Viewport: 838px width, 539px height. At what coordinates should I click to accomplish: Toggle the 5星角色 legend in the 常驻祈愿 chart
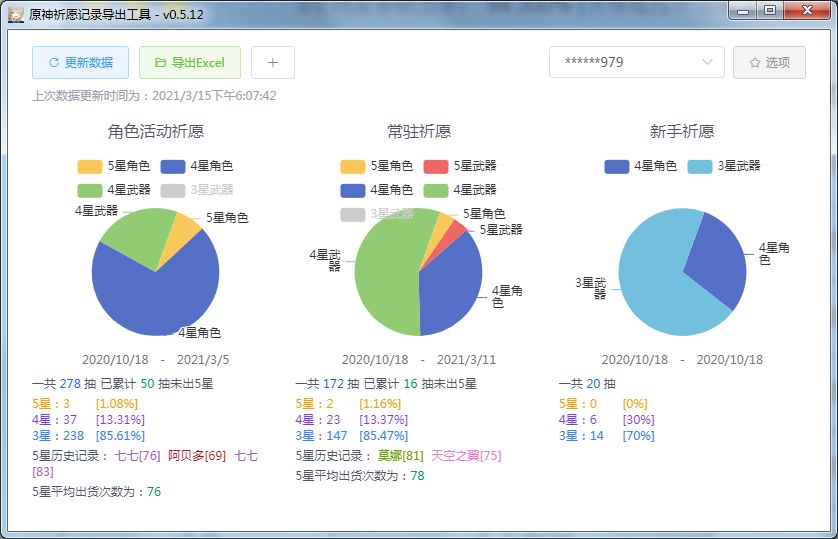coord(376,166)
